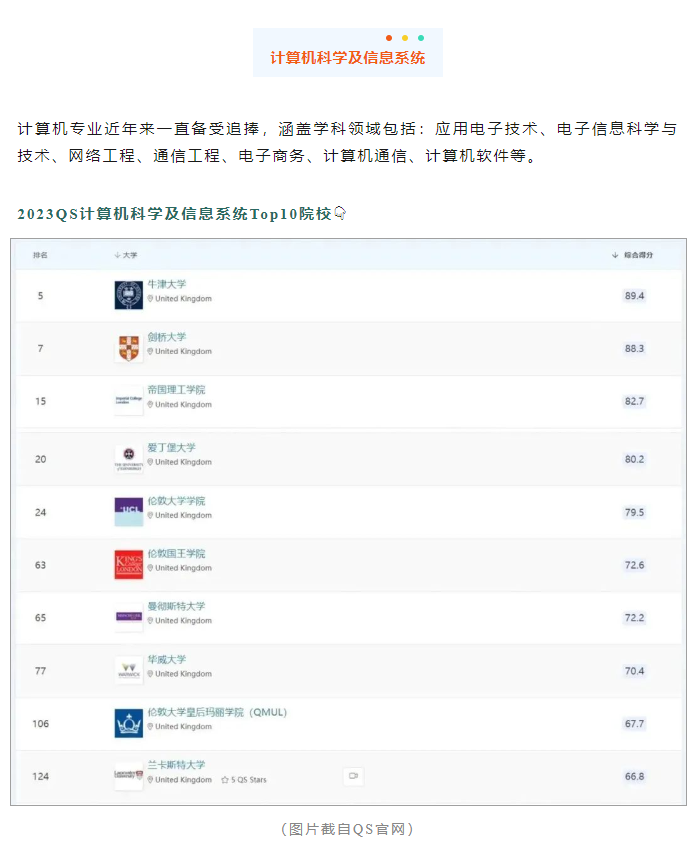
Task: Click United Kingdom location under 牛津大学
Action: 180,299
